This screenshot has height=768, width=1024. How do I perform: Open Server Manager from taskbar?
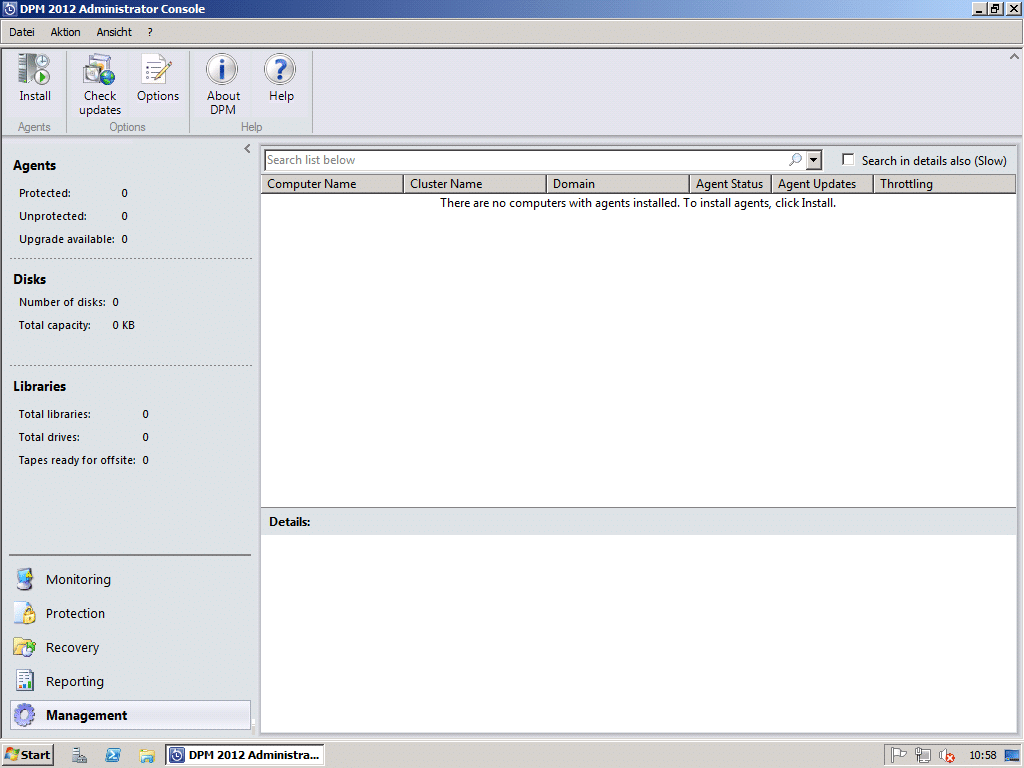pos(79,755)
